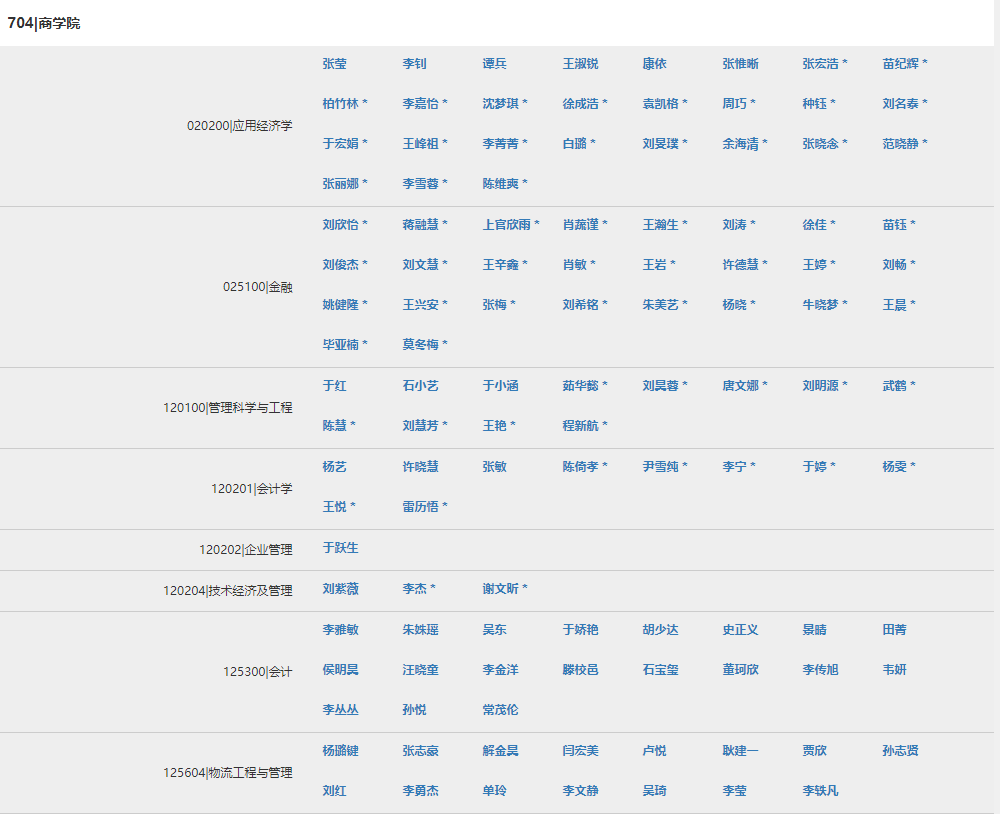
Task: Select 孙悦 in the 会计 section
Action: click(x=414, y=710)
